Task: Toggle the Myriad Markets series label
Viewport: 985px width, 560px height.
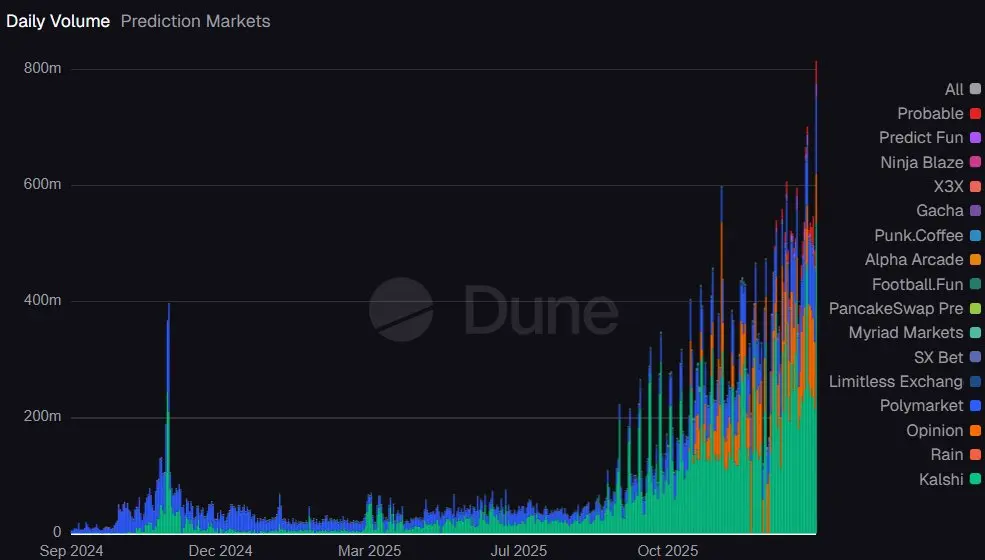Action: 906,332
